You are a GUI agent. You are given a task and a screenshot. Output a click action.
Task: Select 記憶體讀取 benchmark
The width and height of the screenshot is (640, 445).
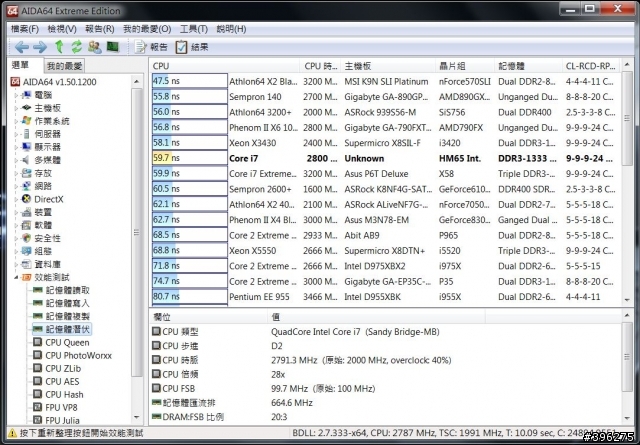67,290
